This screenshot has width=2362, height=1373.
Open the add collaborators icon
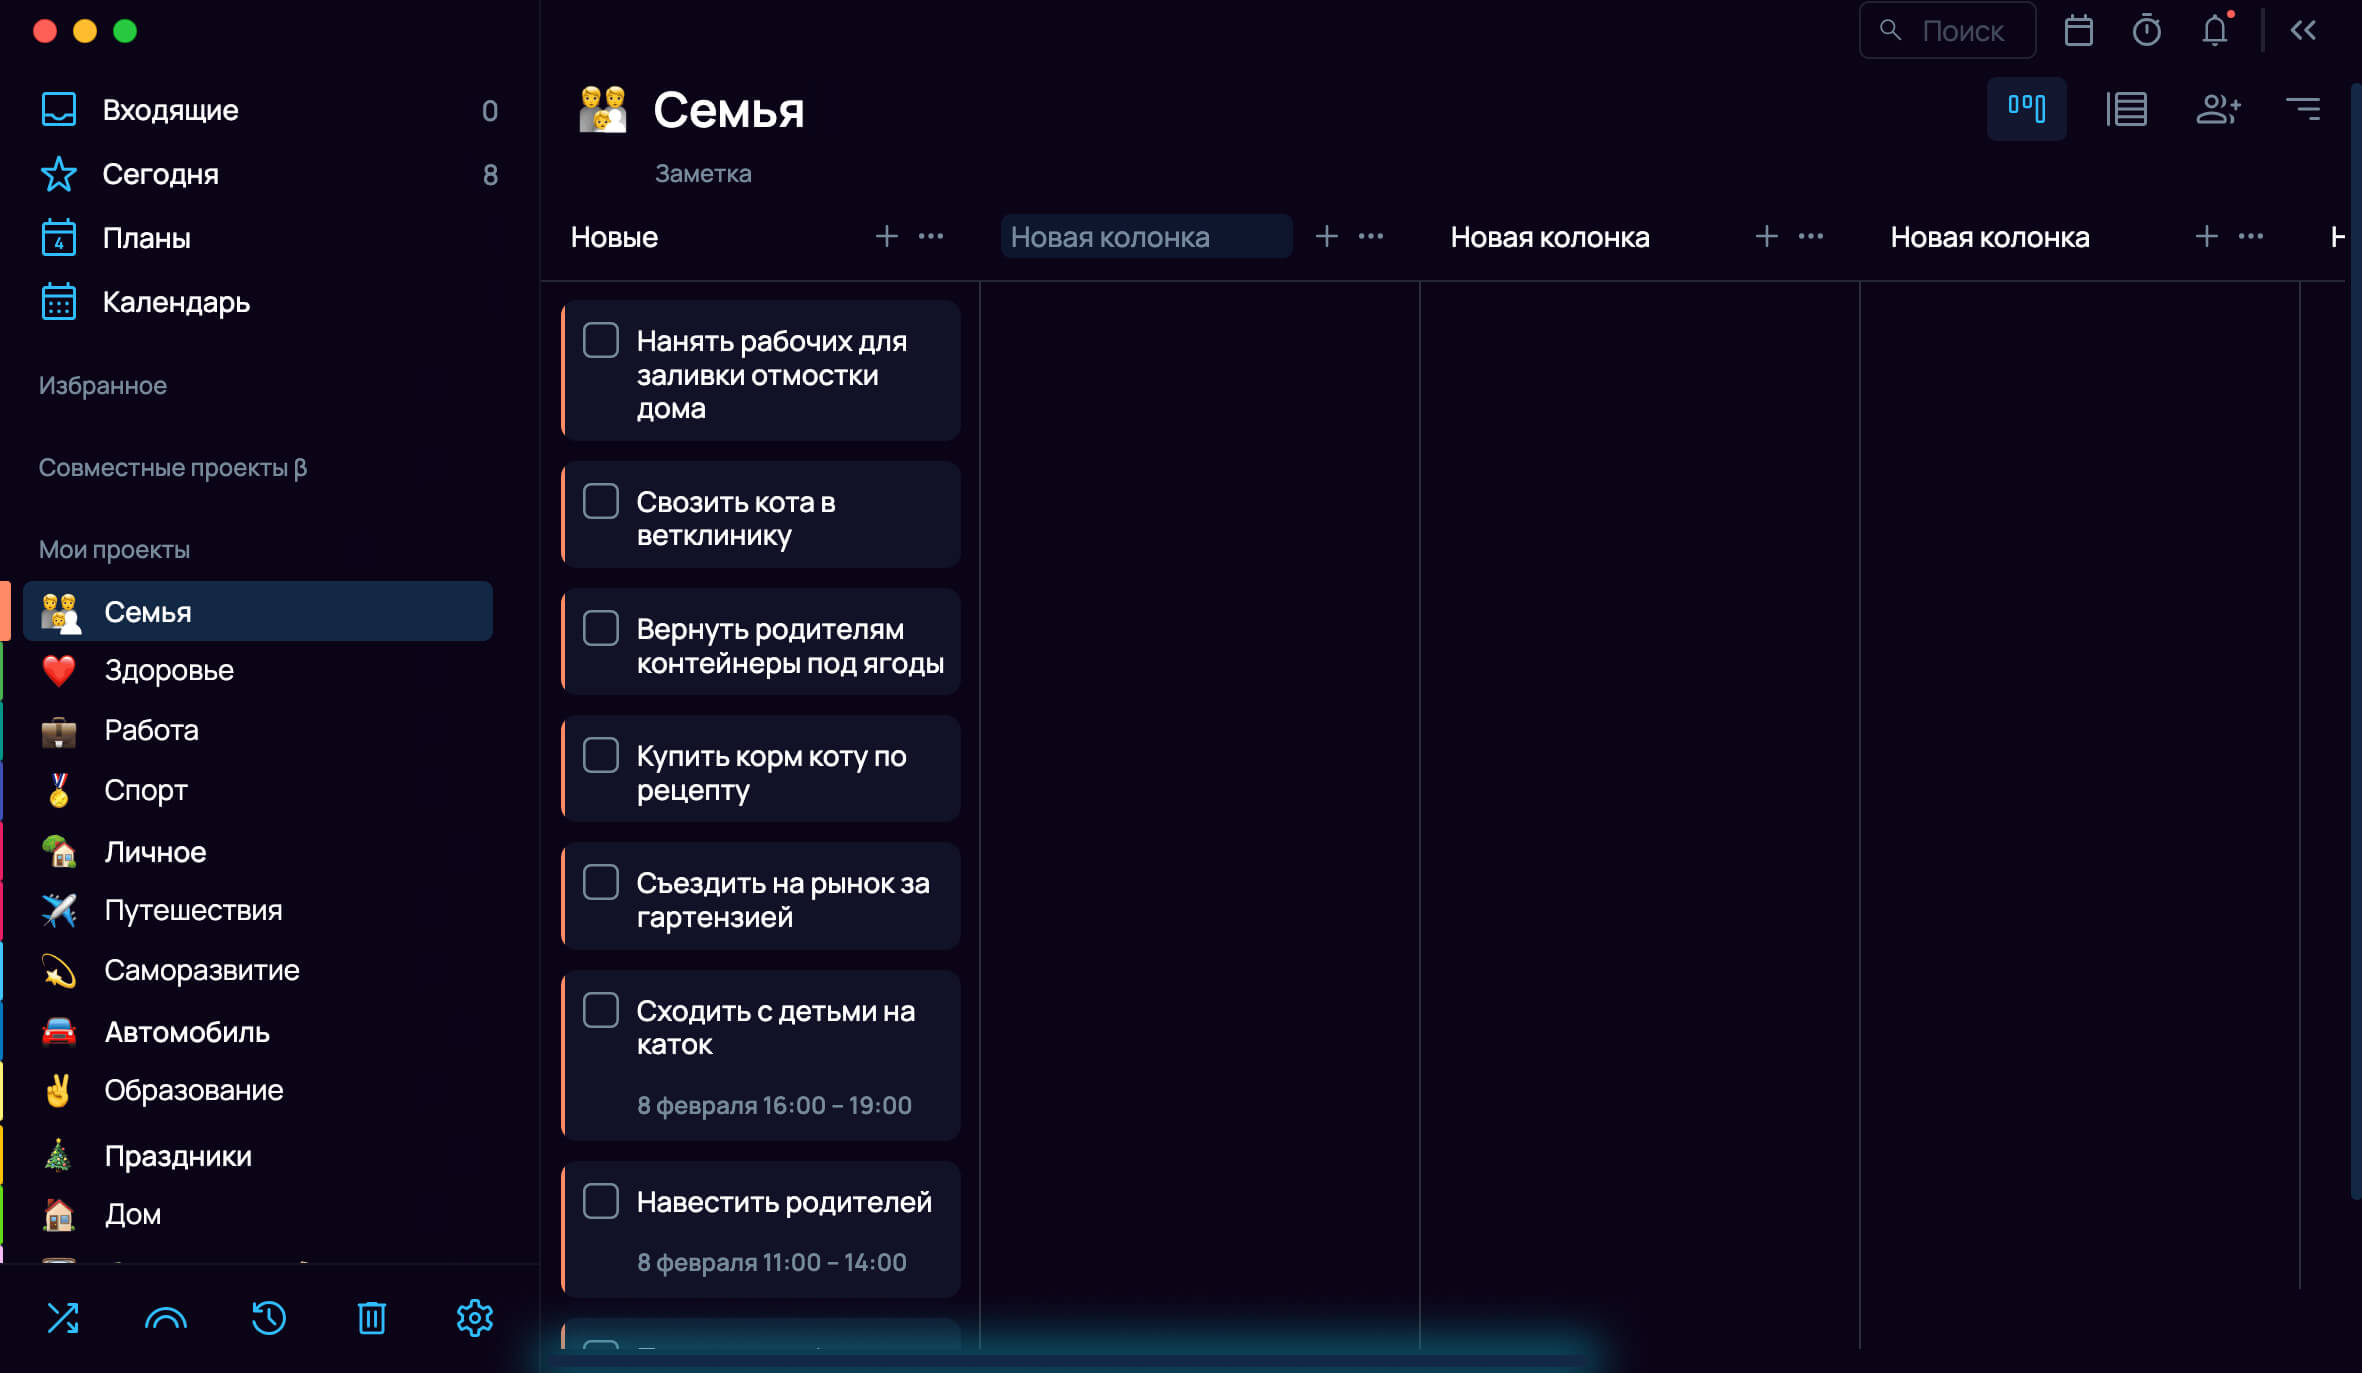pyautogui.click(x=2218, y=109)
